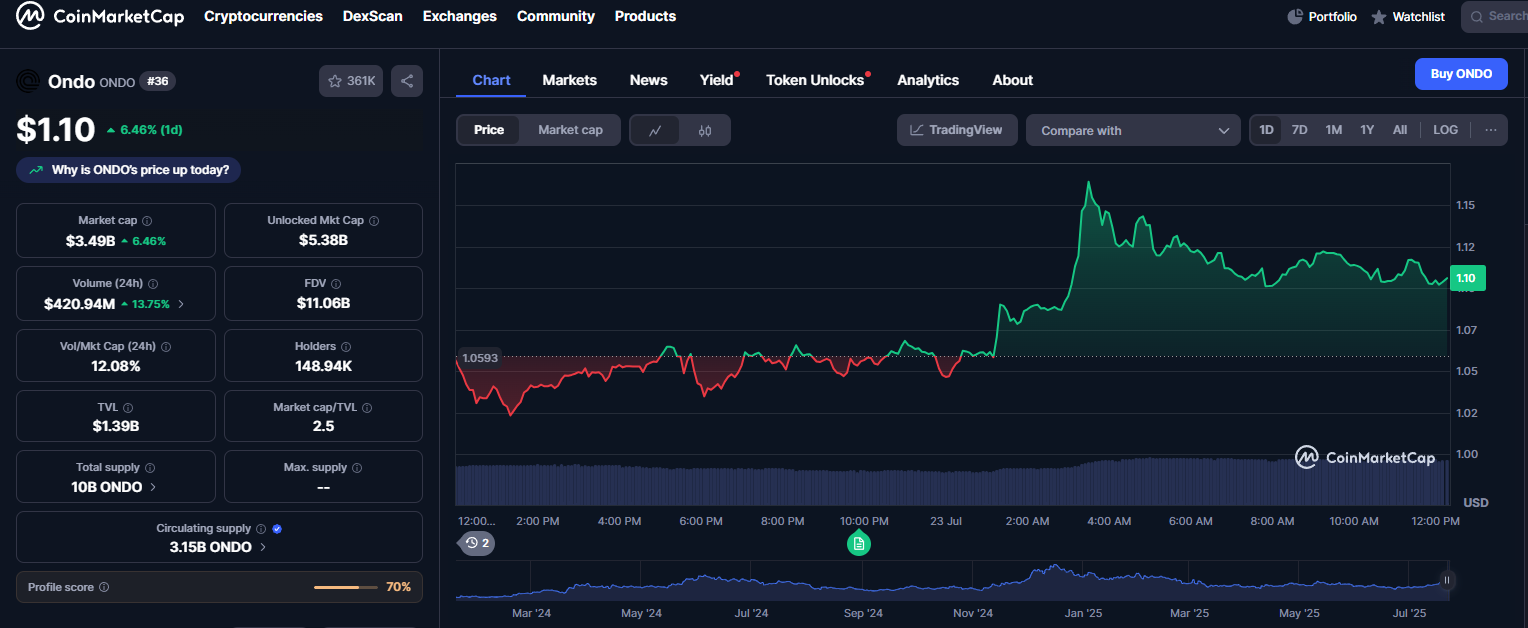
Task: Click FDV info icon
Action: coord(336,284)
